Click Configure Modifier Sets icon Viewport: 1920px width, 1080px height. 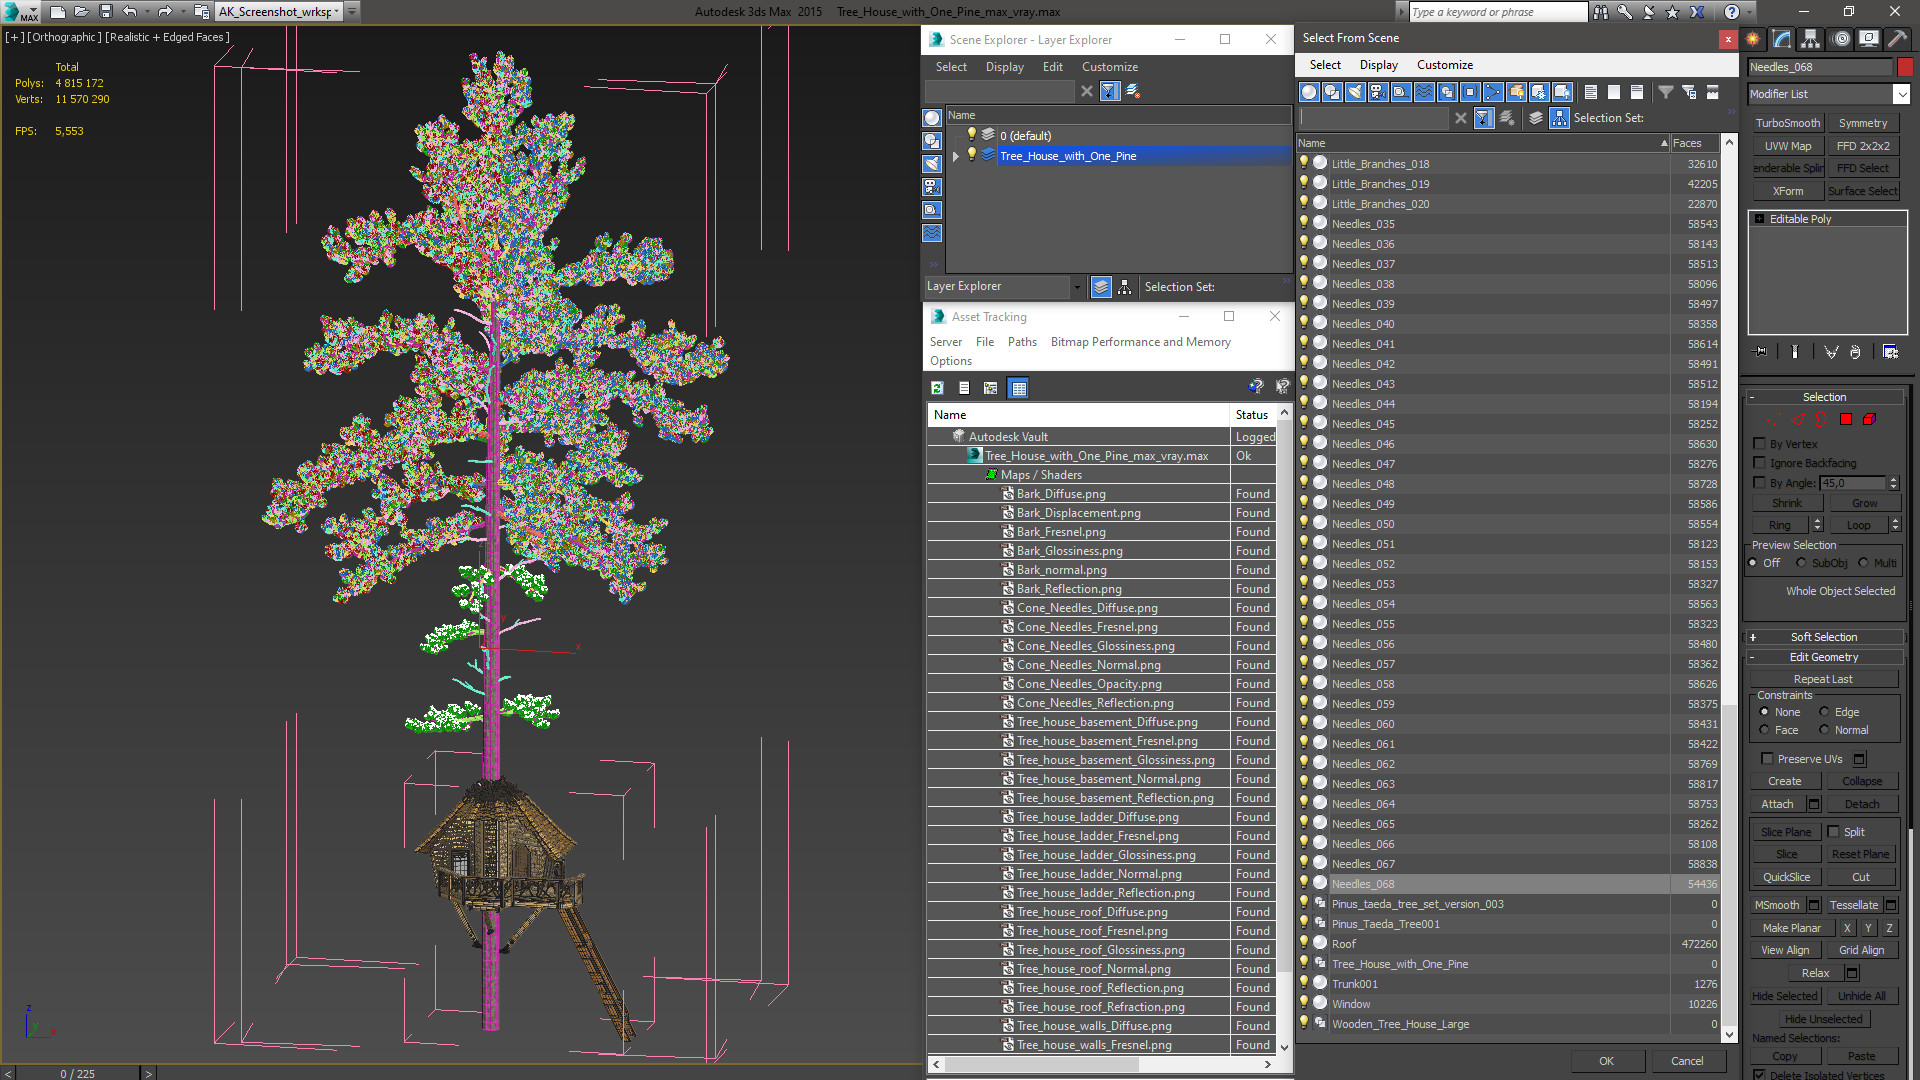[1890, 352]
